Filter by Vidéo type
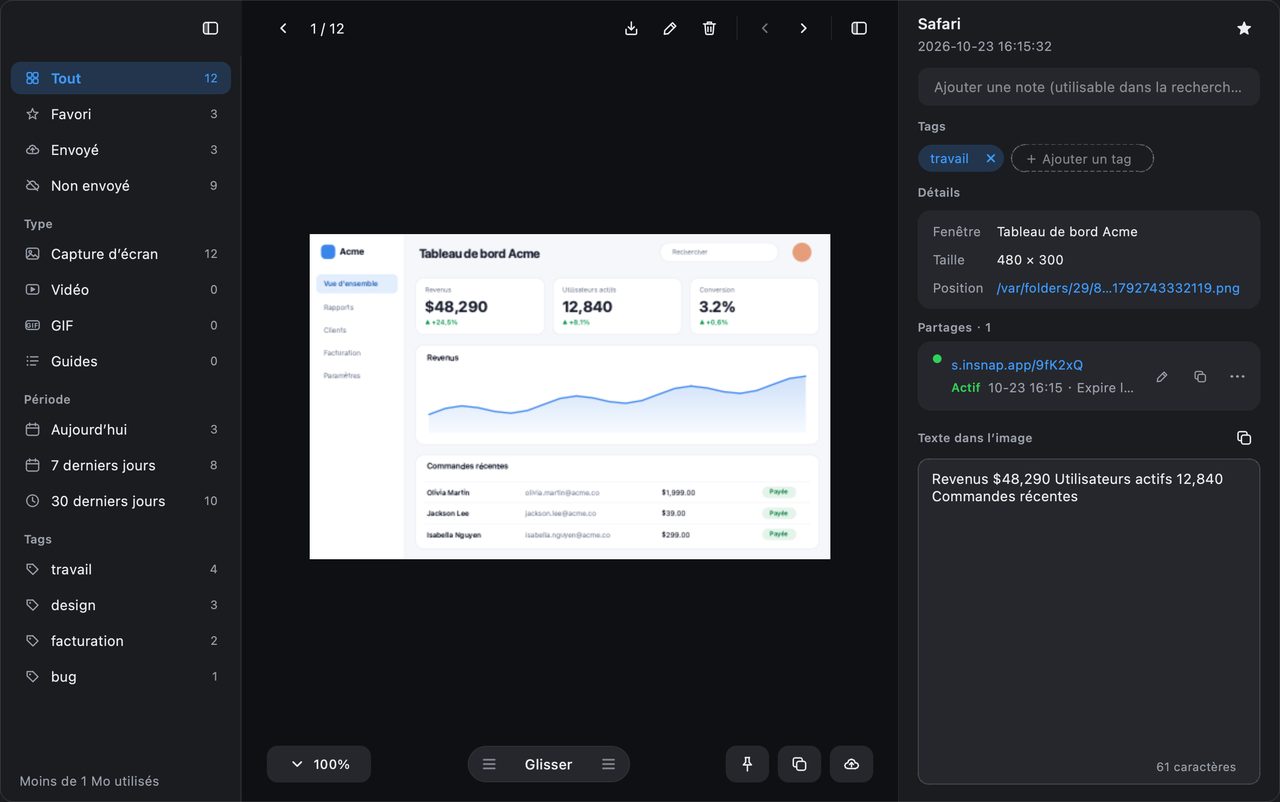This screenshot has width=1280, height=802. click(121, 290)
